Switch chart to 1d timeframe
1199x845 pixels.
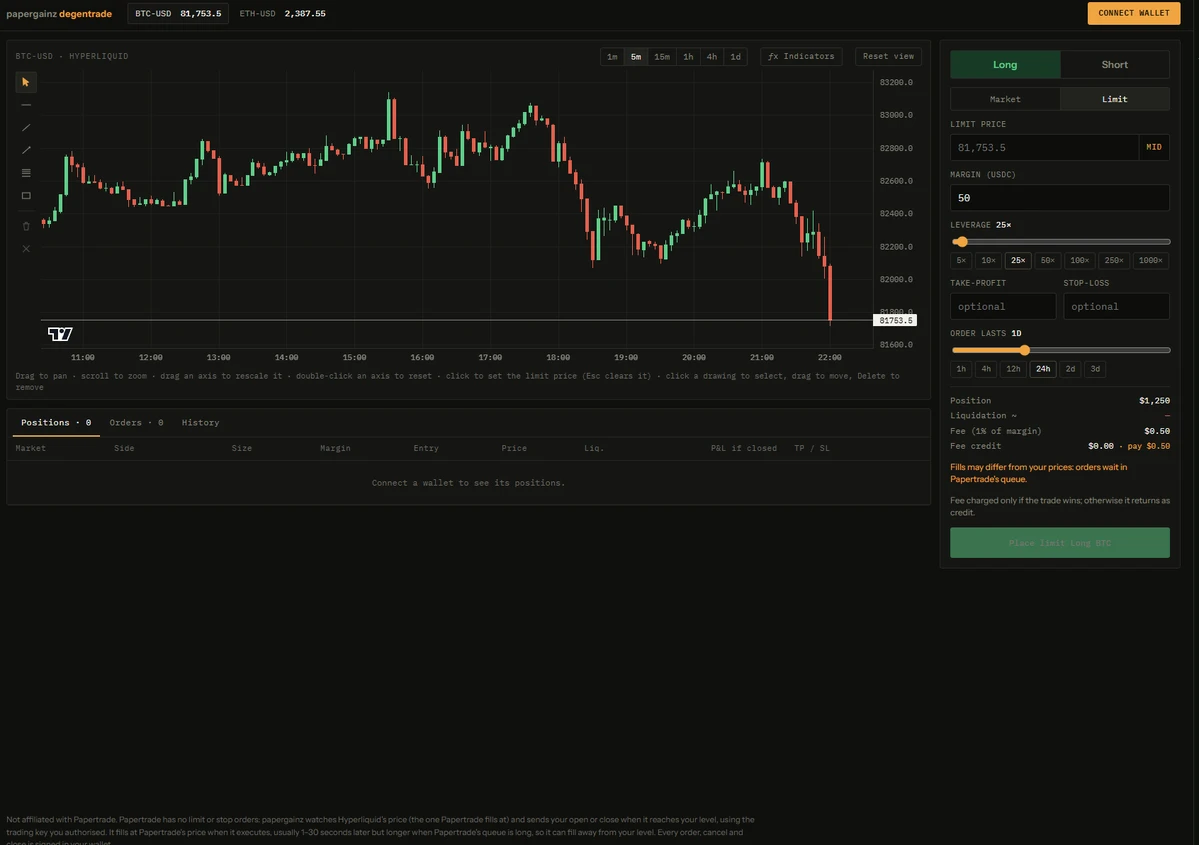(x=736, y=57)
